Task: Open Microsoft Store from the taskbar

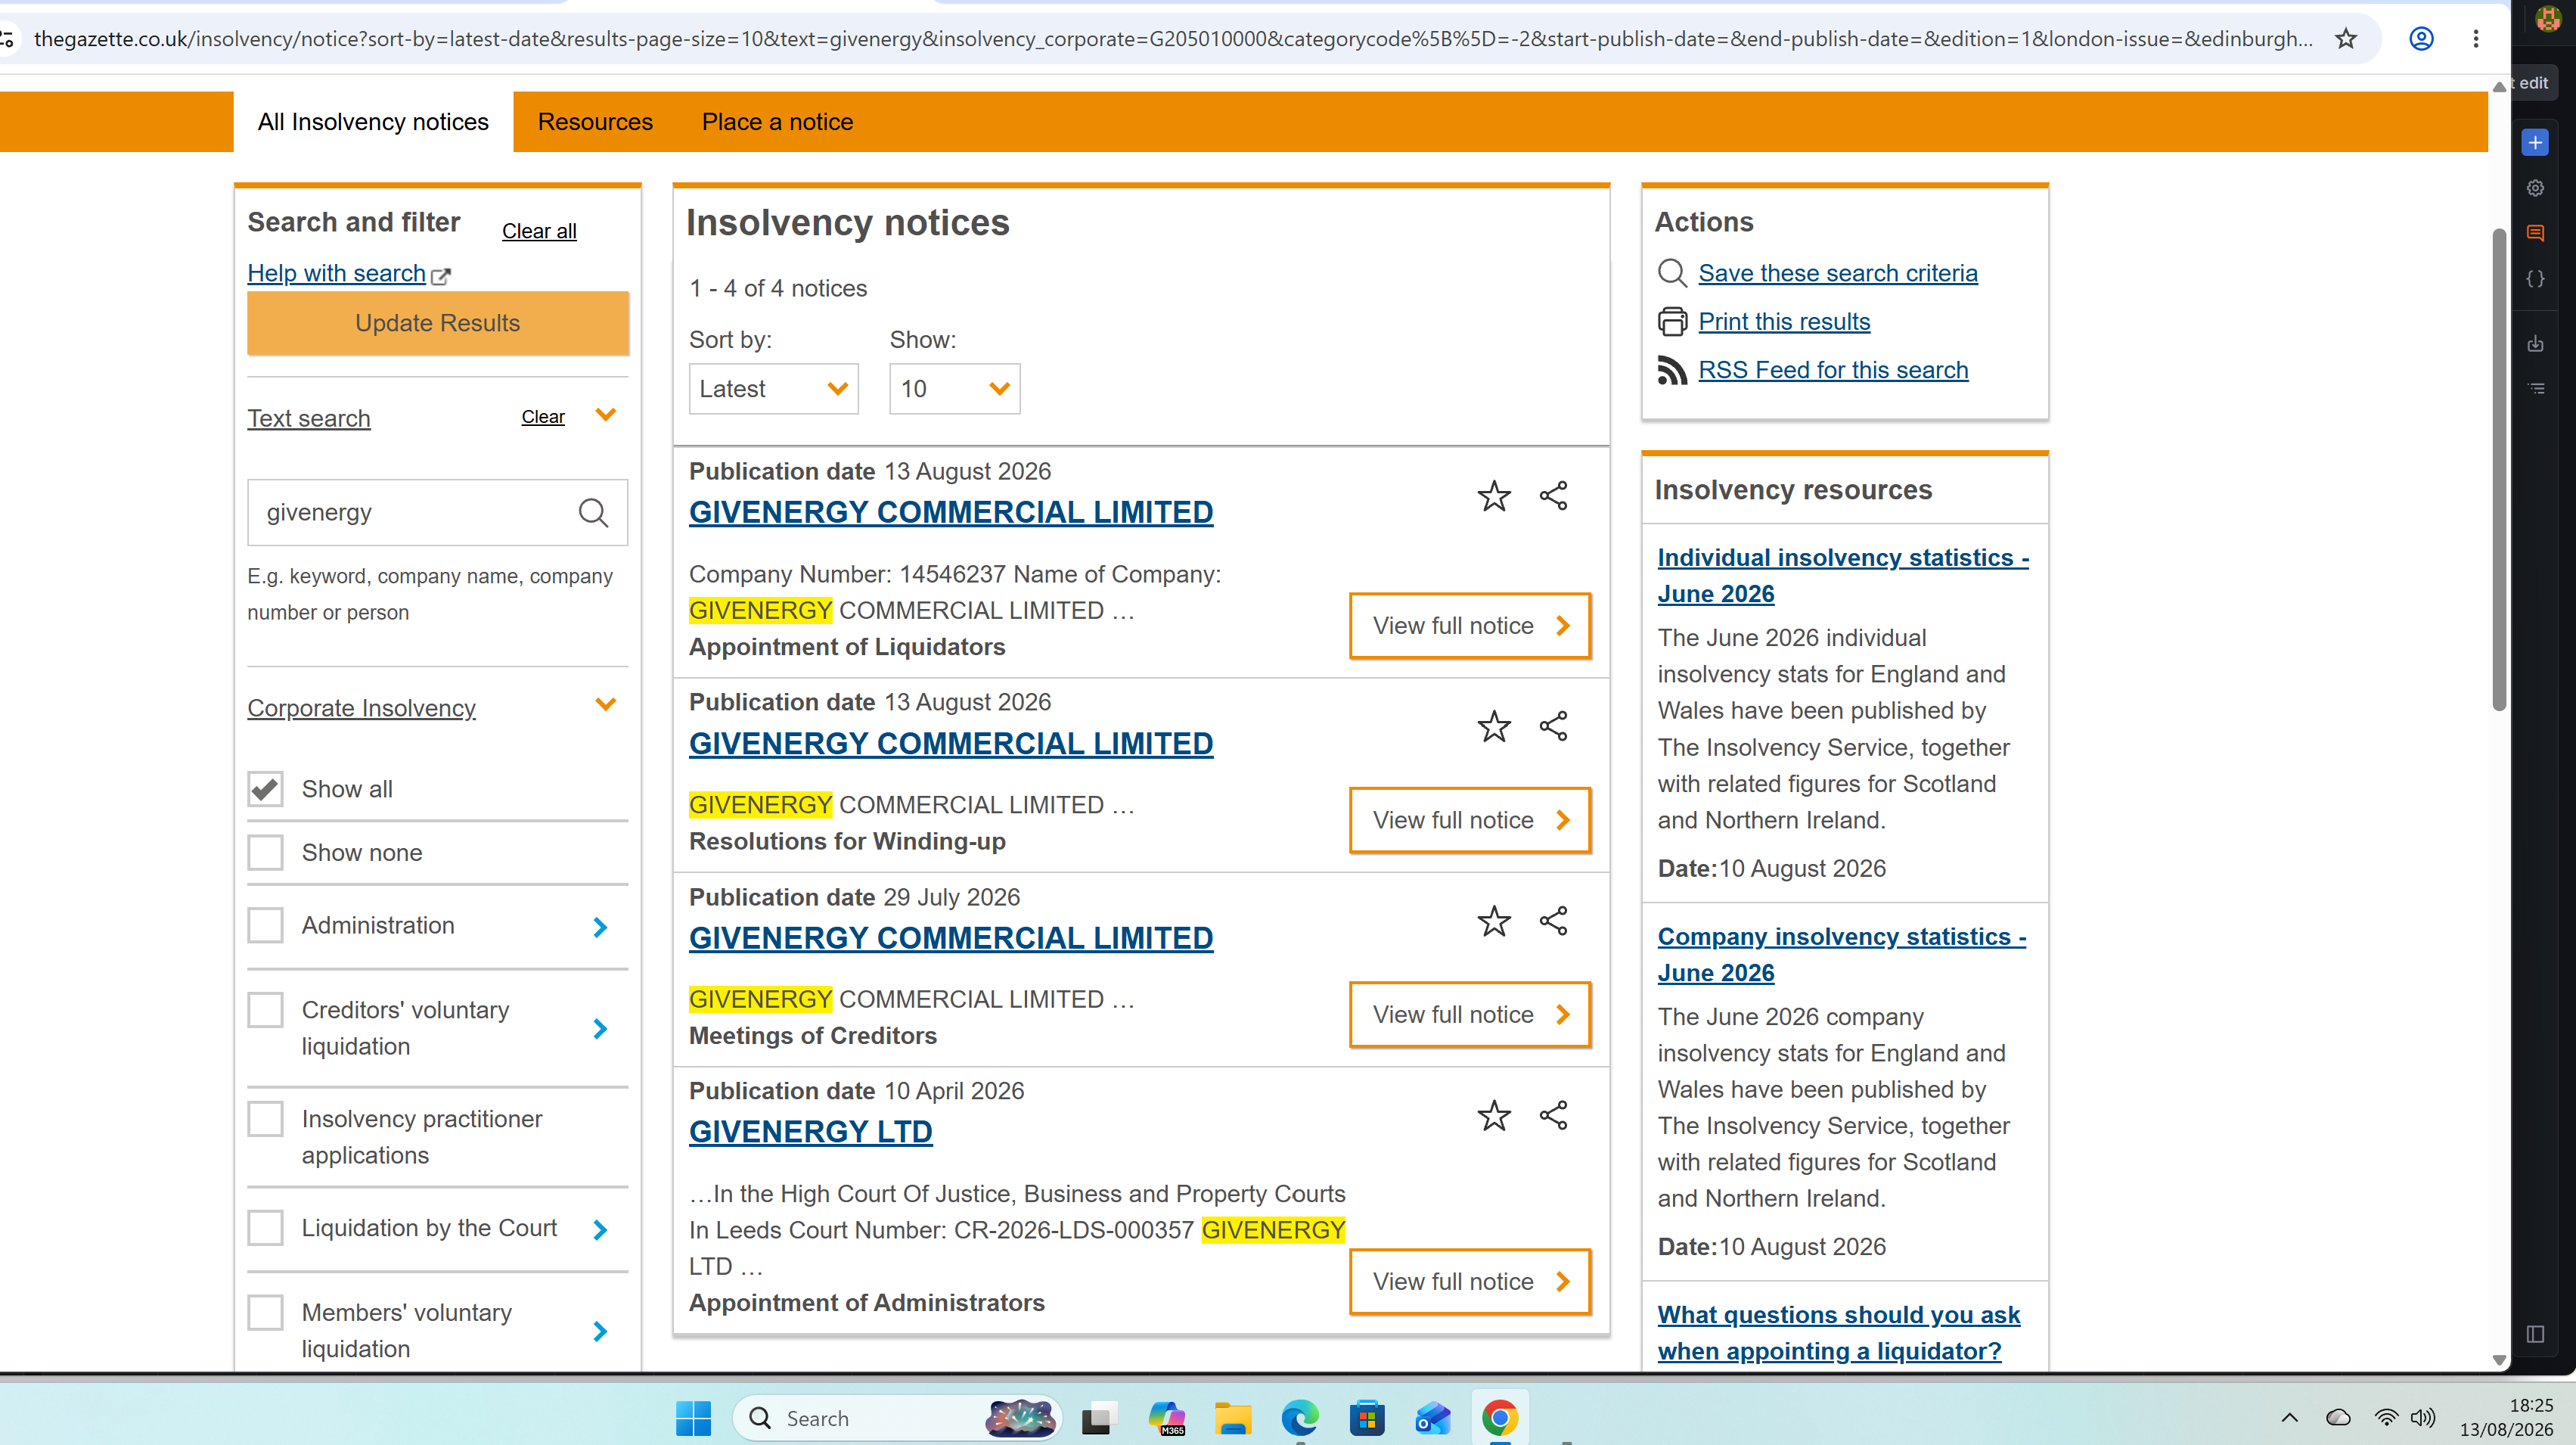Action: pyautogui.click(x=1366, y=1418)
